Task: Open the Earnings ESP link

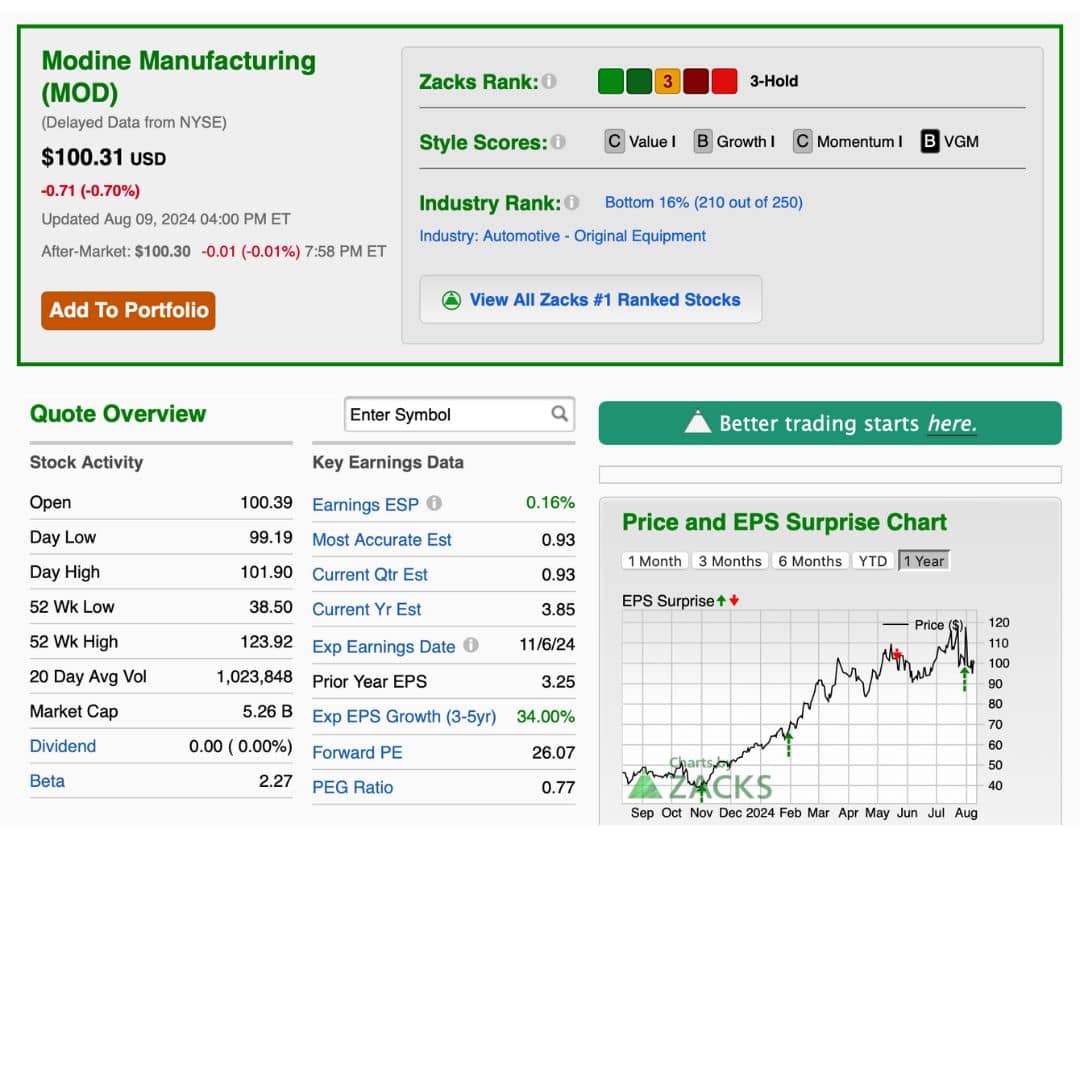Action: pos(365,505)
